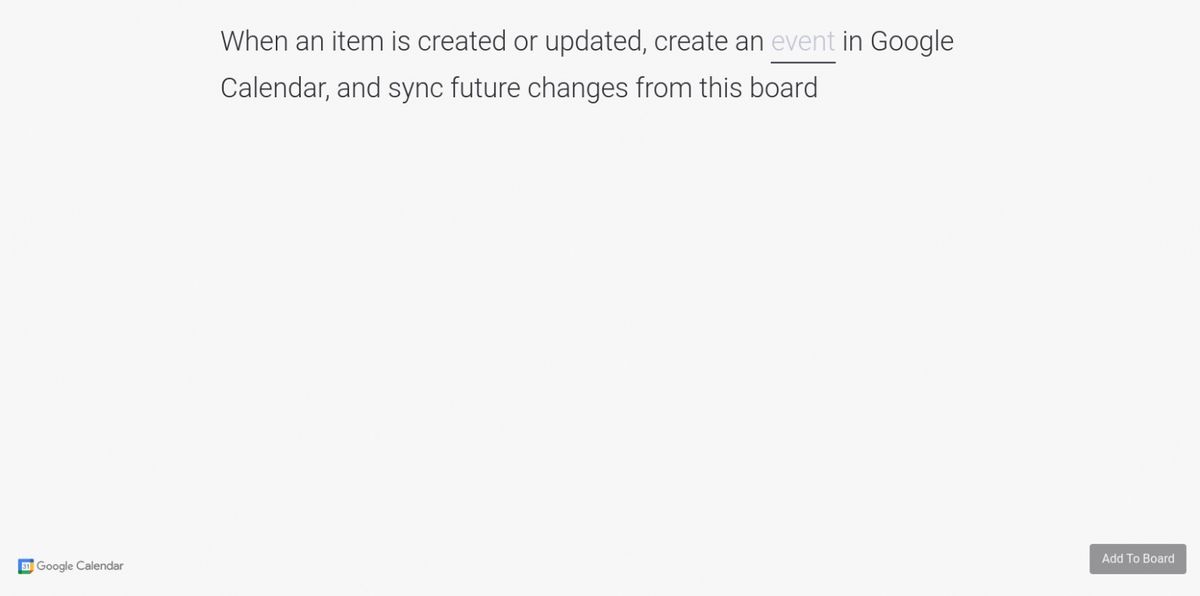Click the word 'item' in the automation sentence
The height and width of the screenshot is (596, 1200).
358,42
